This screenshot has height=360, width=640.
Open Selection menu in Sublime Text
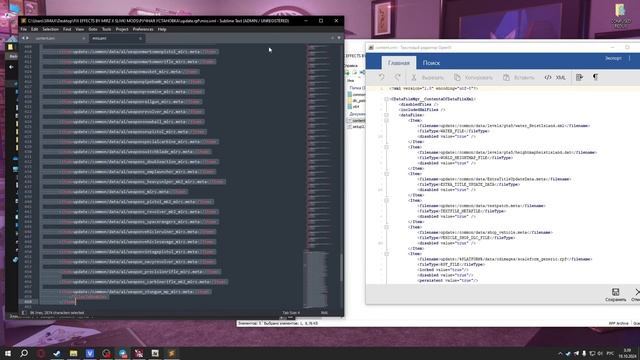[x=50, y=29]
